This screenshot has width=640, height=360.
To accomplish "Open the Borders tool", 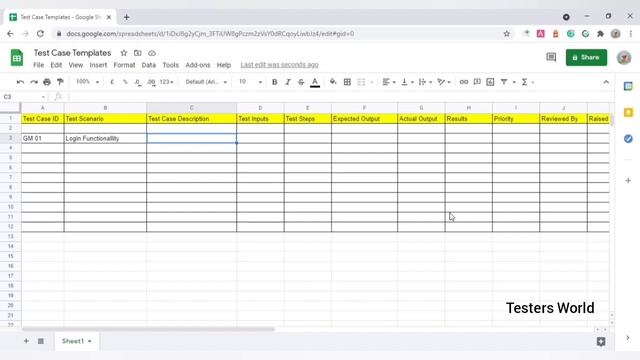I will pos(347,82).
